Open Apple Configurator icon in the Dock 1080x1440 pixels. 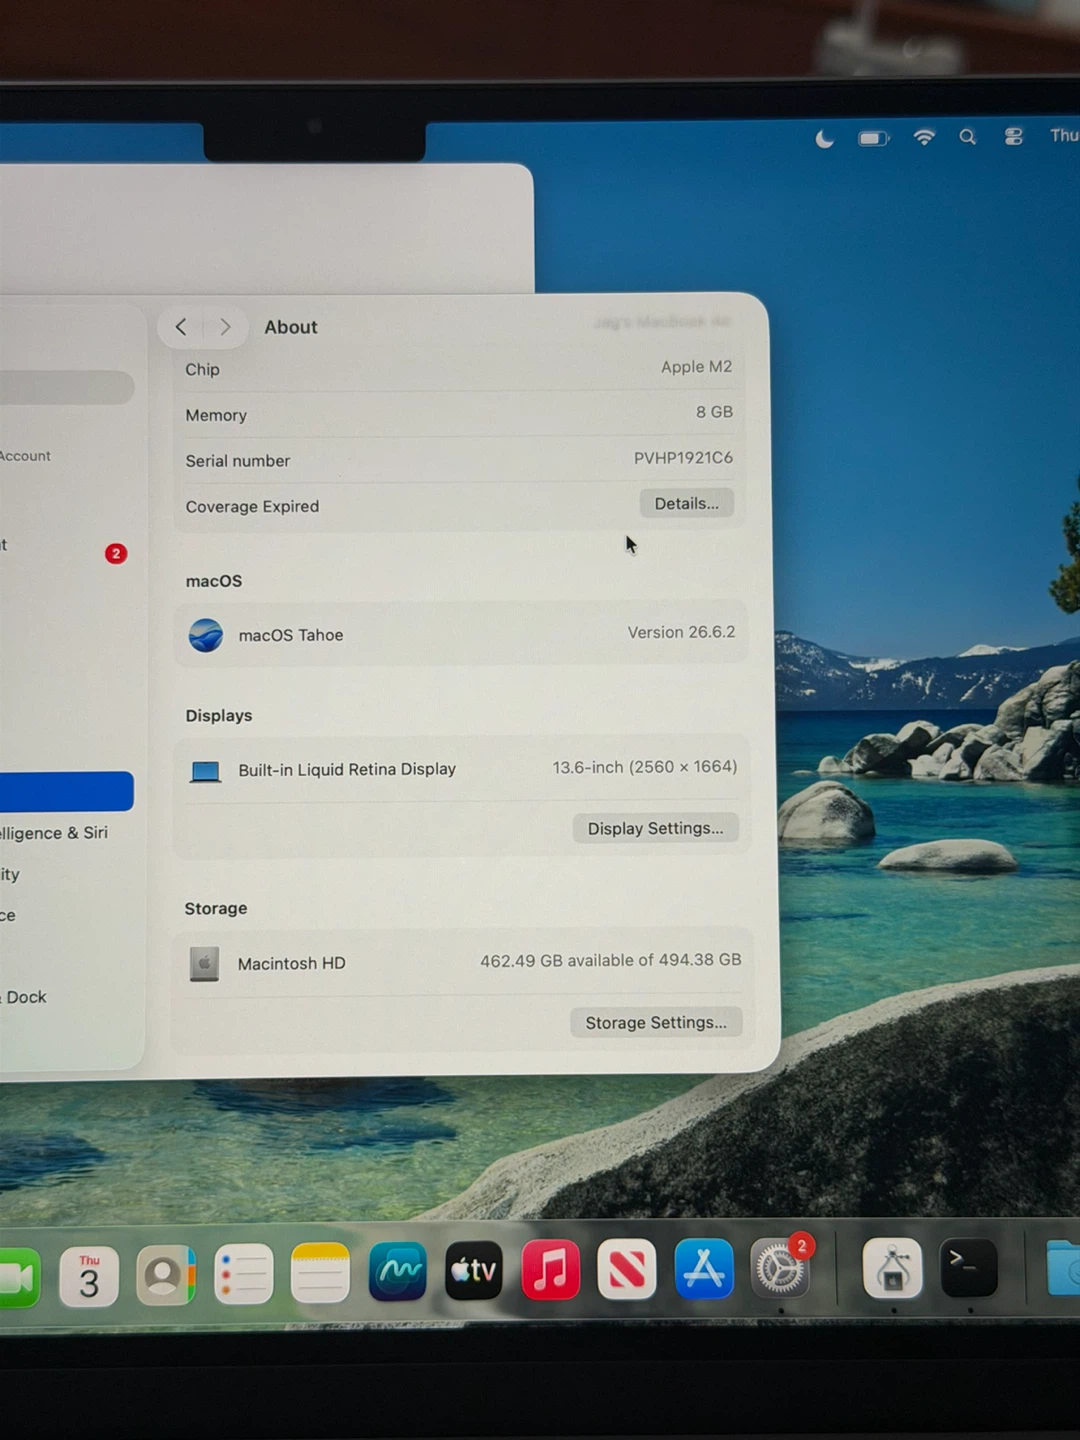coord(892,1268)
